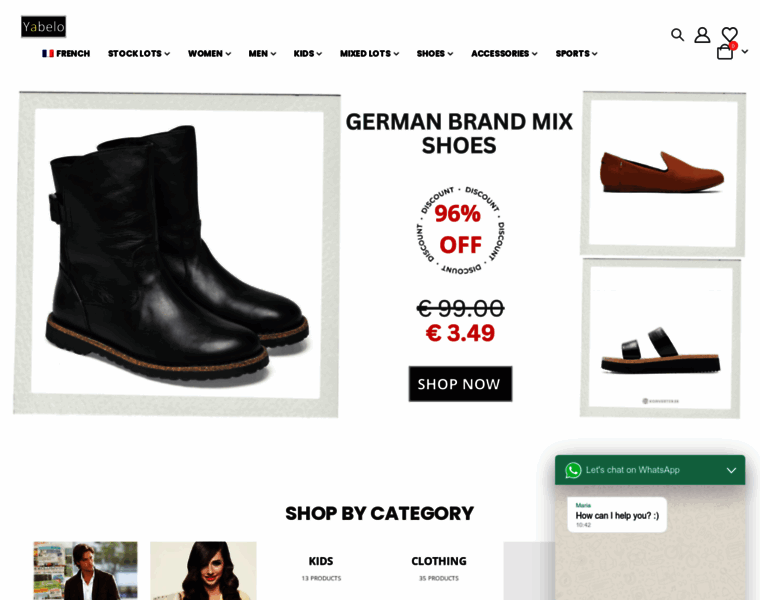Select the brown loafer shoe image
The image size is (760, 600).
[x=661, y=171]
